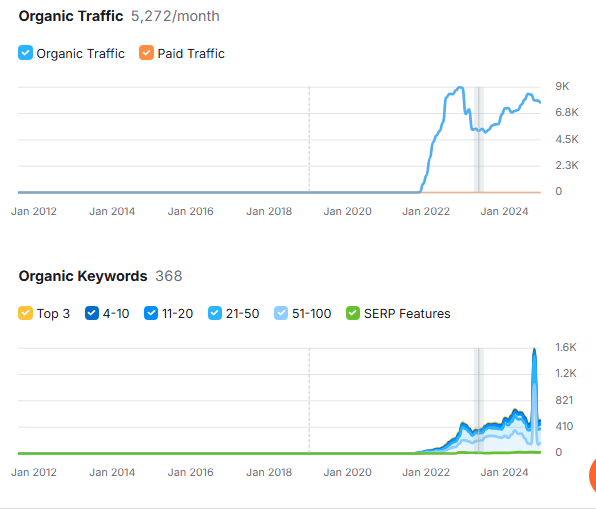Toggle the Paid Traffic checkbox

click(146, 53)
